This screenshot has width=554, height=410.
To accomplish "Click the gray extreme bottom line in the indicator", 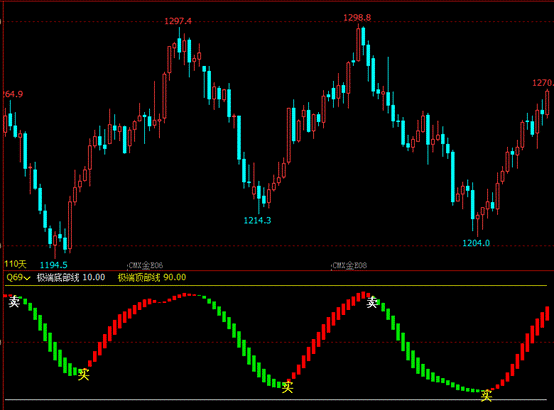I will (x=276, y=400).
